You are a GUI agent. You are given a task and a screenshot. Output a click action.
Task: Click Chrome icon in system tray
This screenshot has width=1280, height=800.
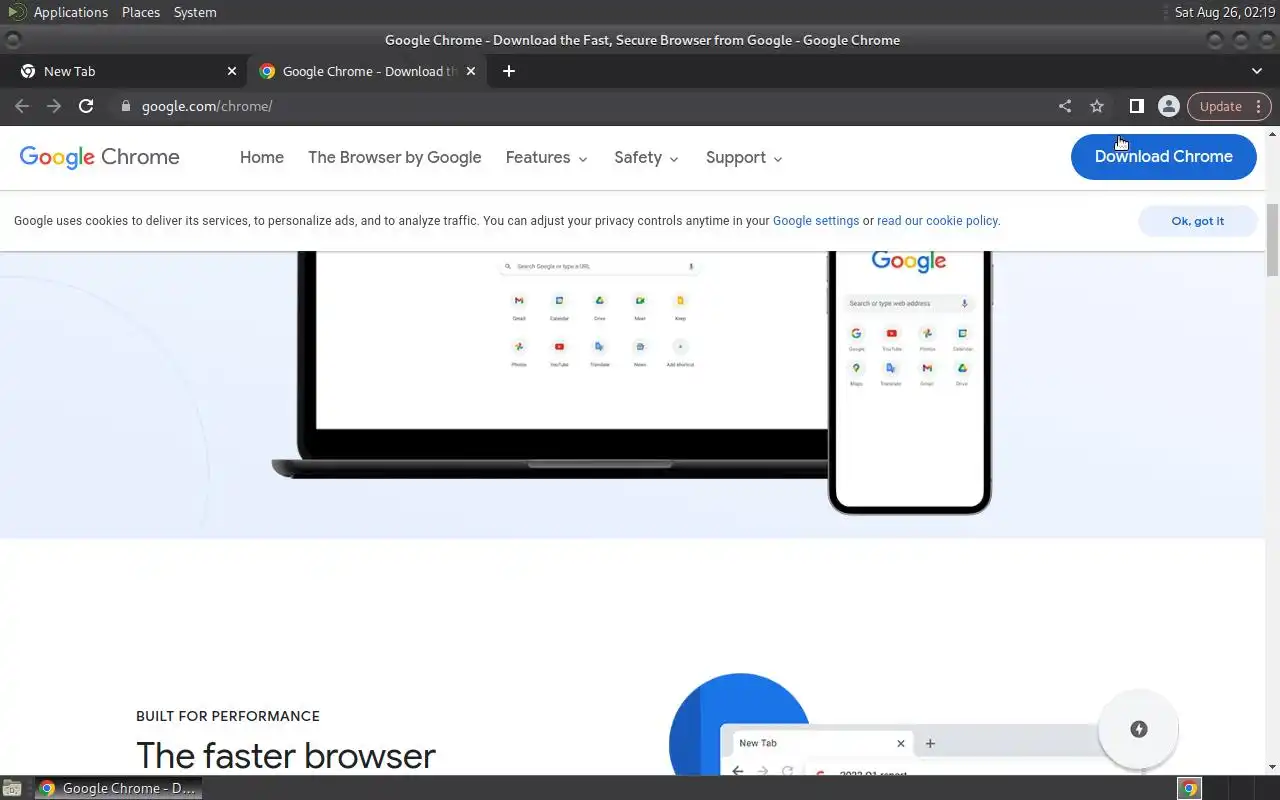(1189, 788)
